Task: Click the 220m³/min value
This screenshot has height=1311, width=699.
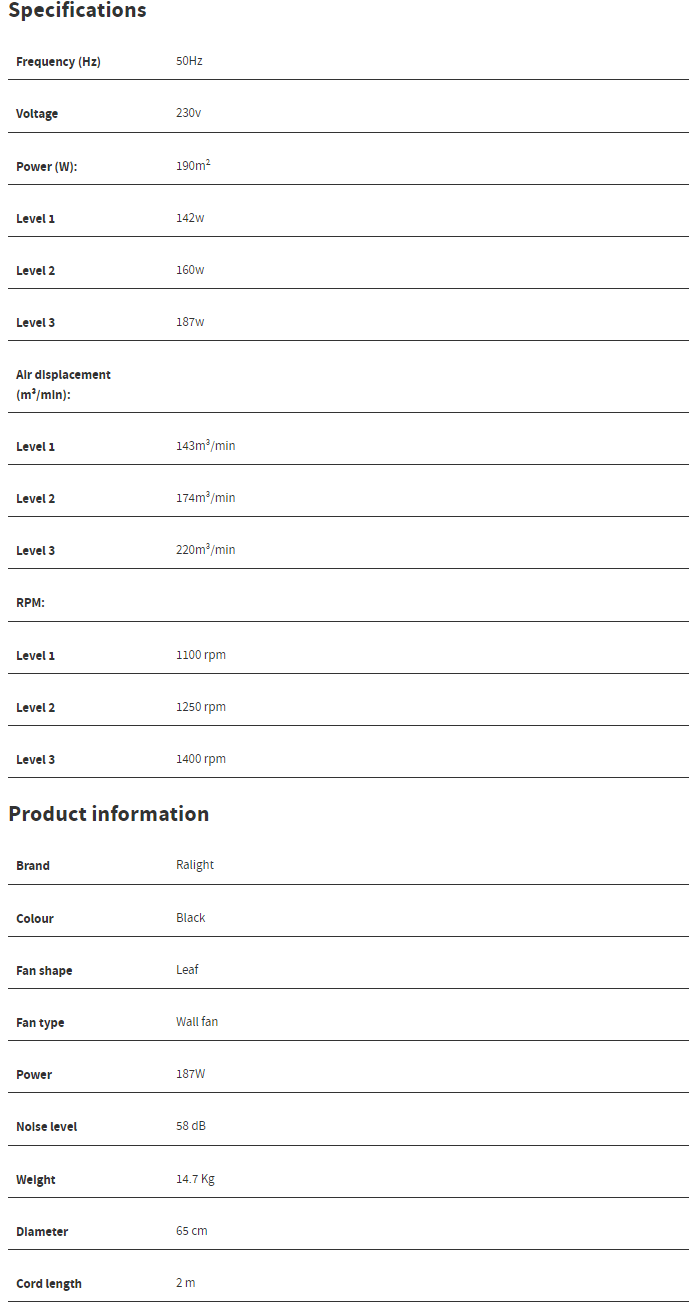Action: point(205,549)
